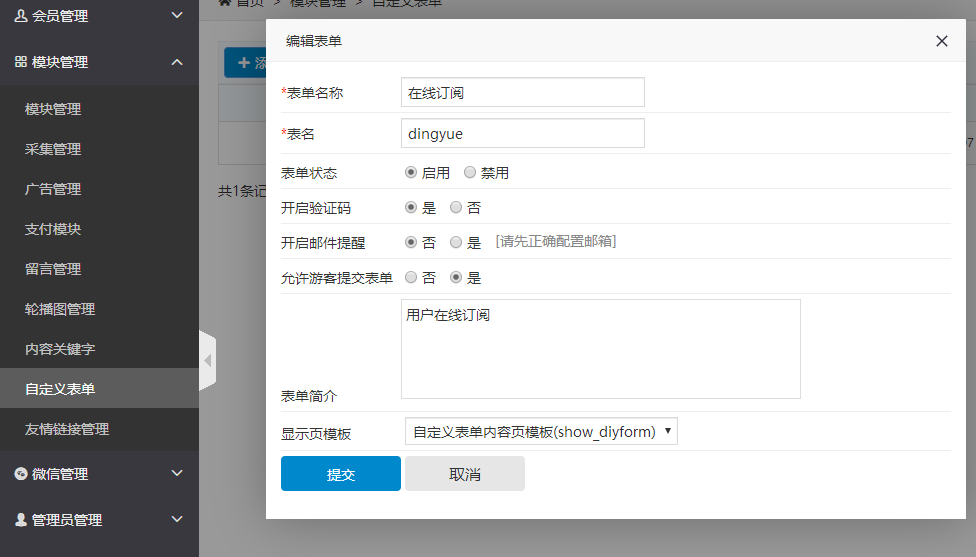Click the 表单名称 input field

point(522,93)
